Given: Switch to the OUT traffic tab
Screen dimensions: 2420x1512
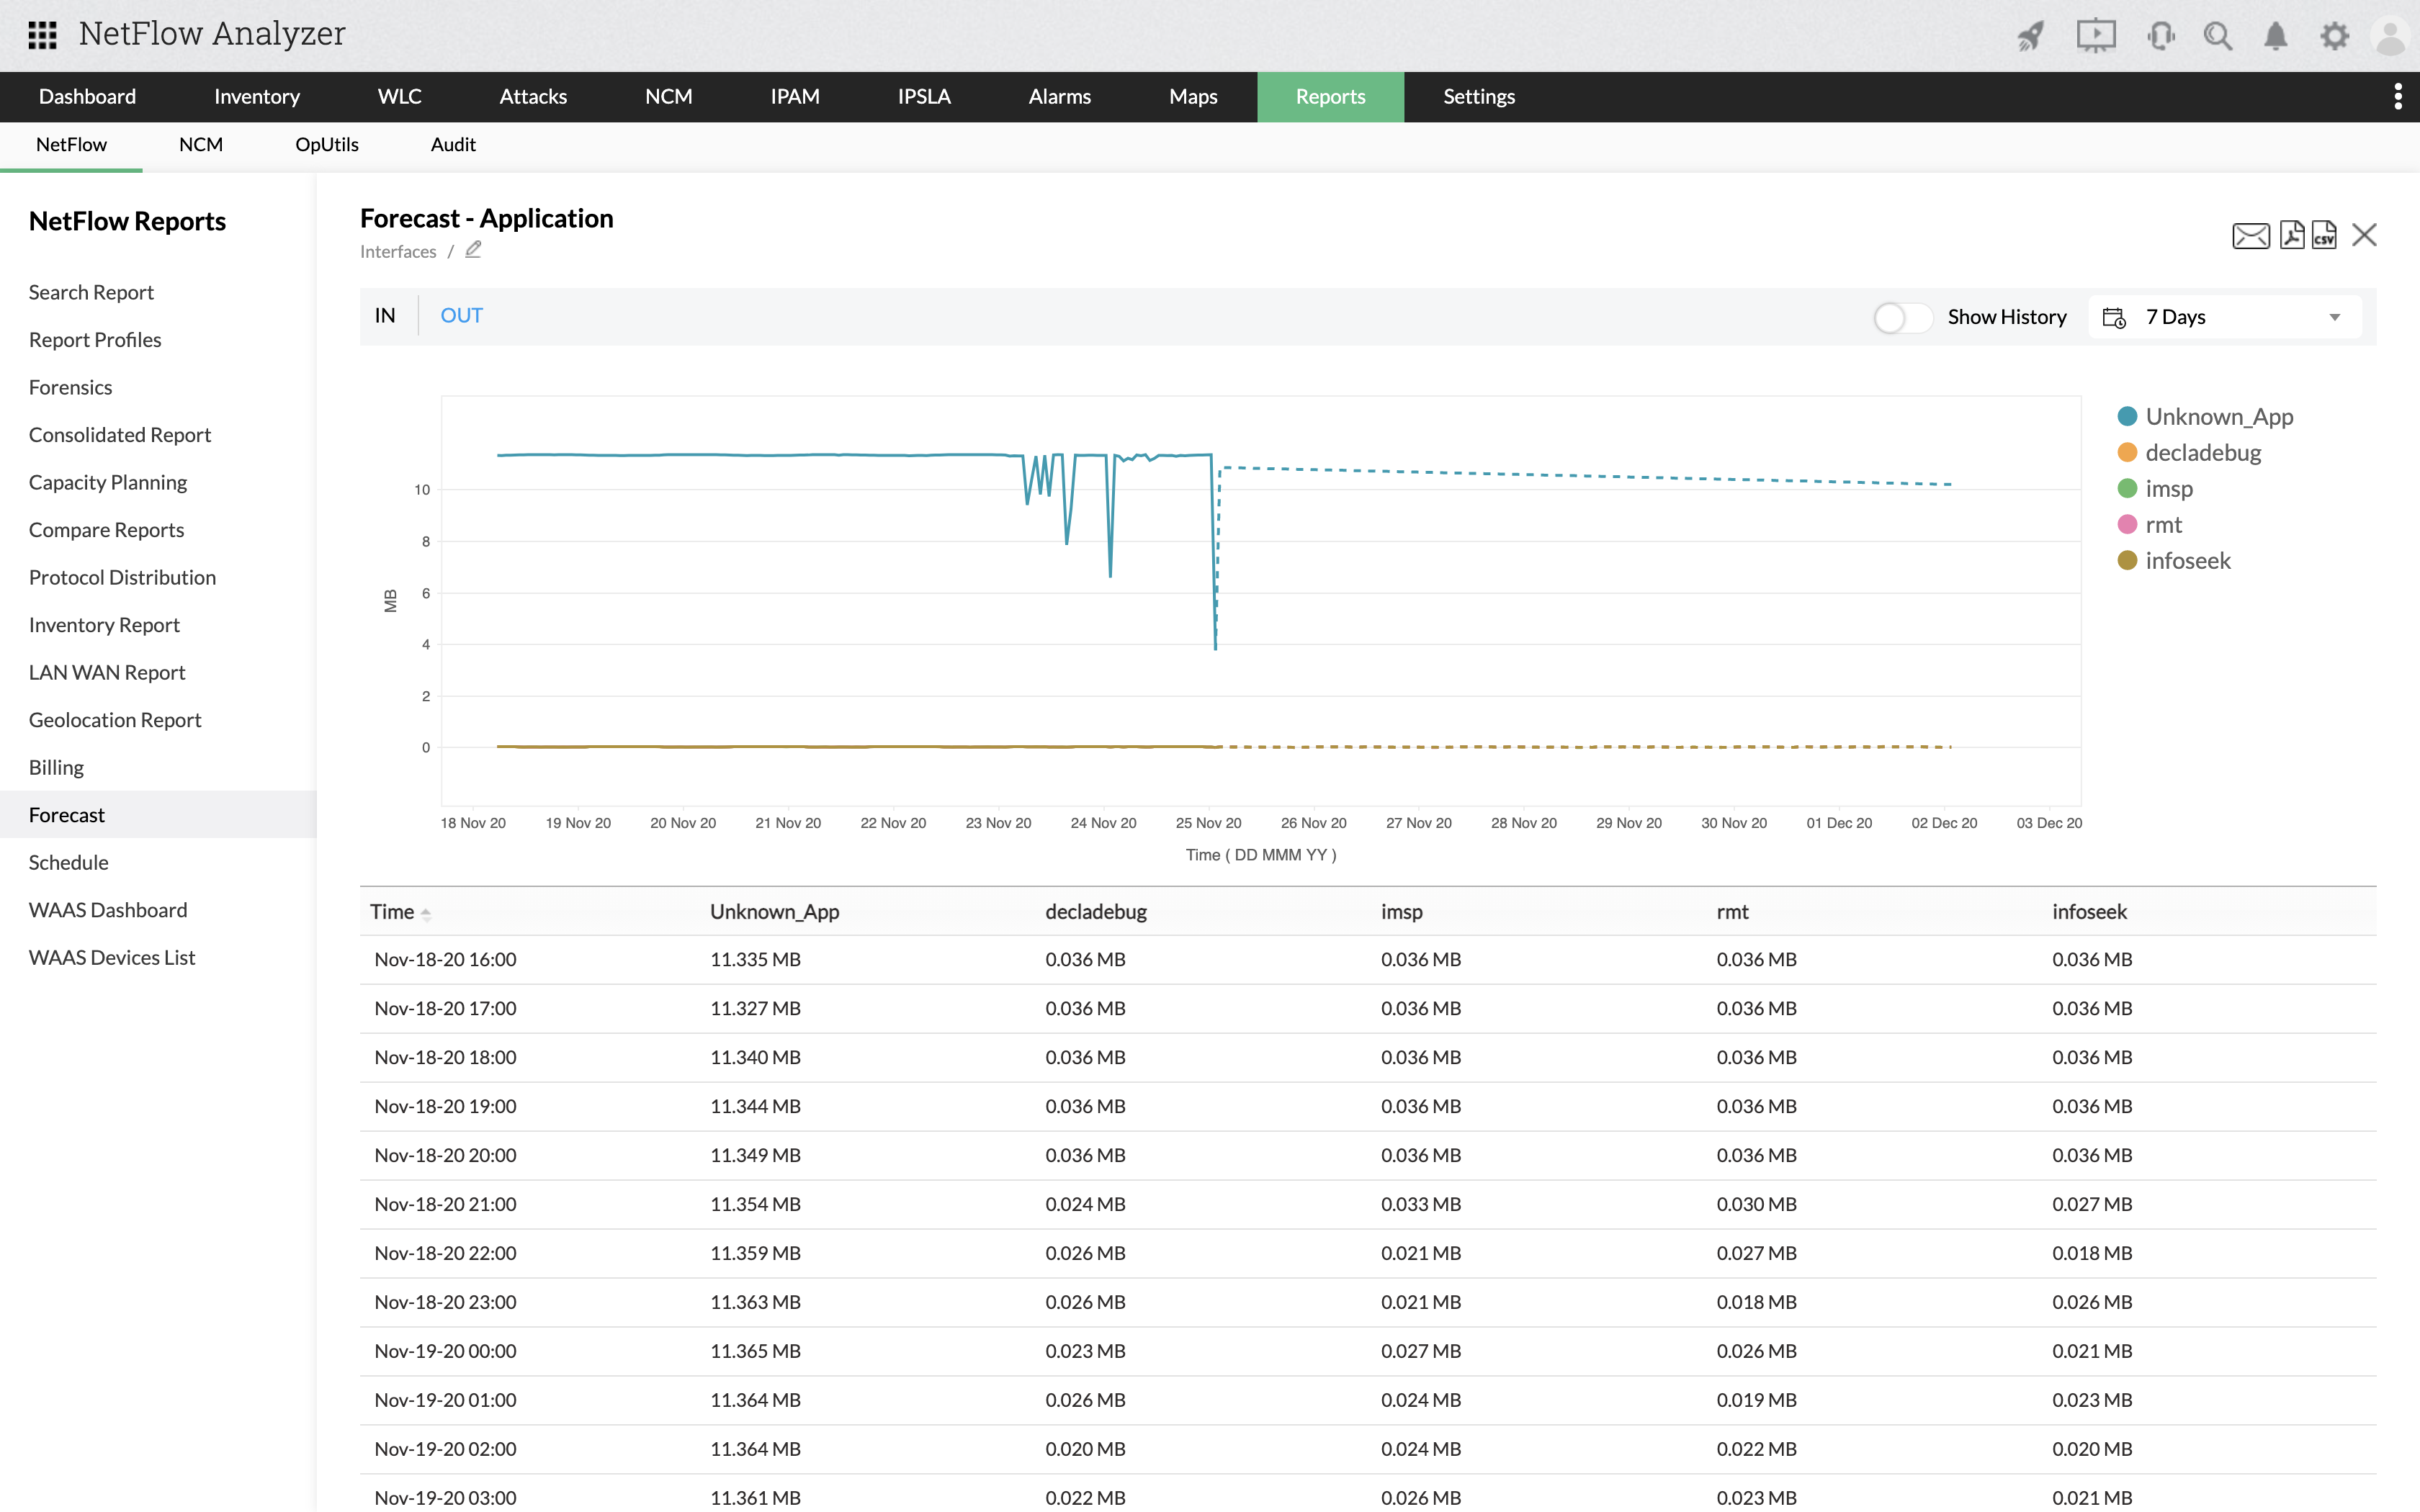Looking at the screenshot, I should pos(461,316).
